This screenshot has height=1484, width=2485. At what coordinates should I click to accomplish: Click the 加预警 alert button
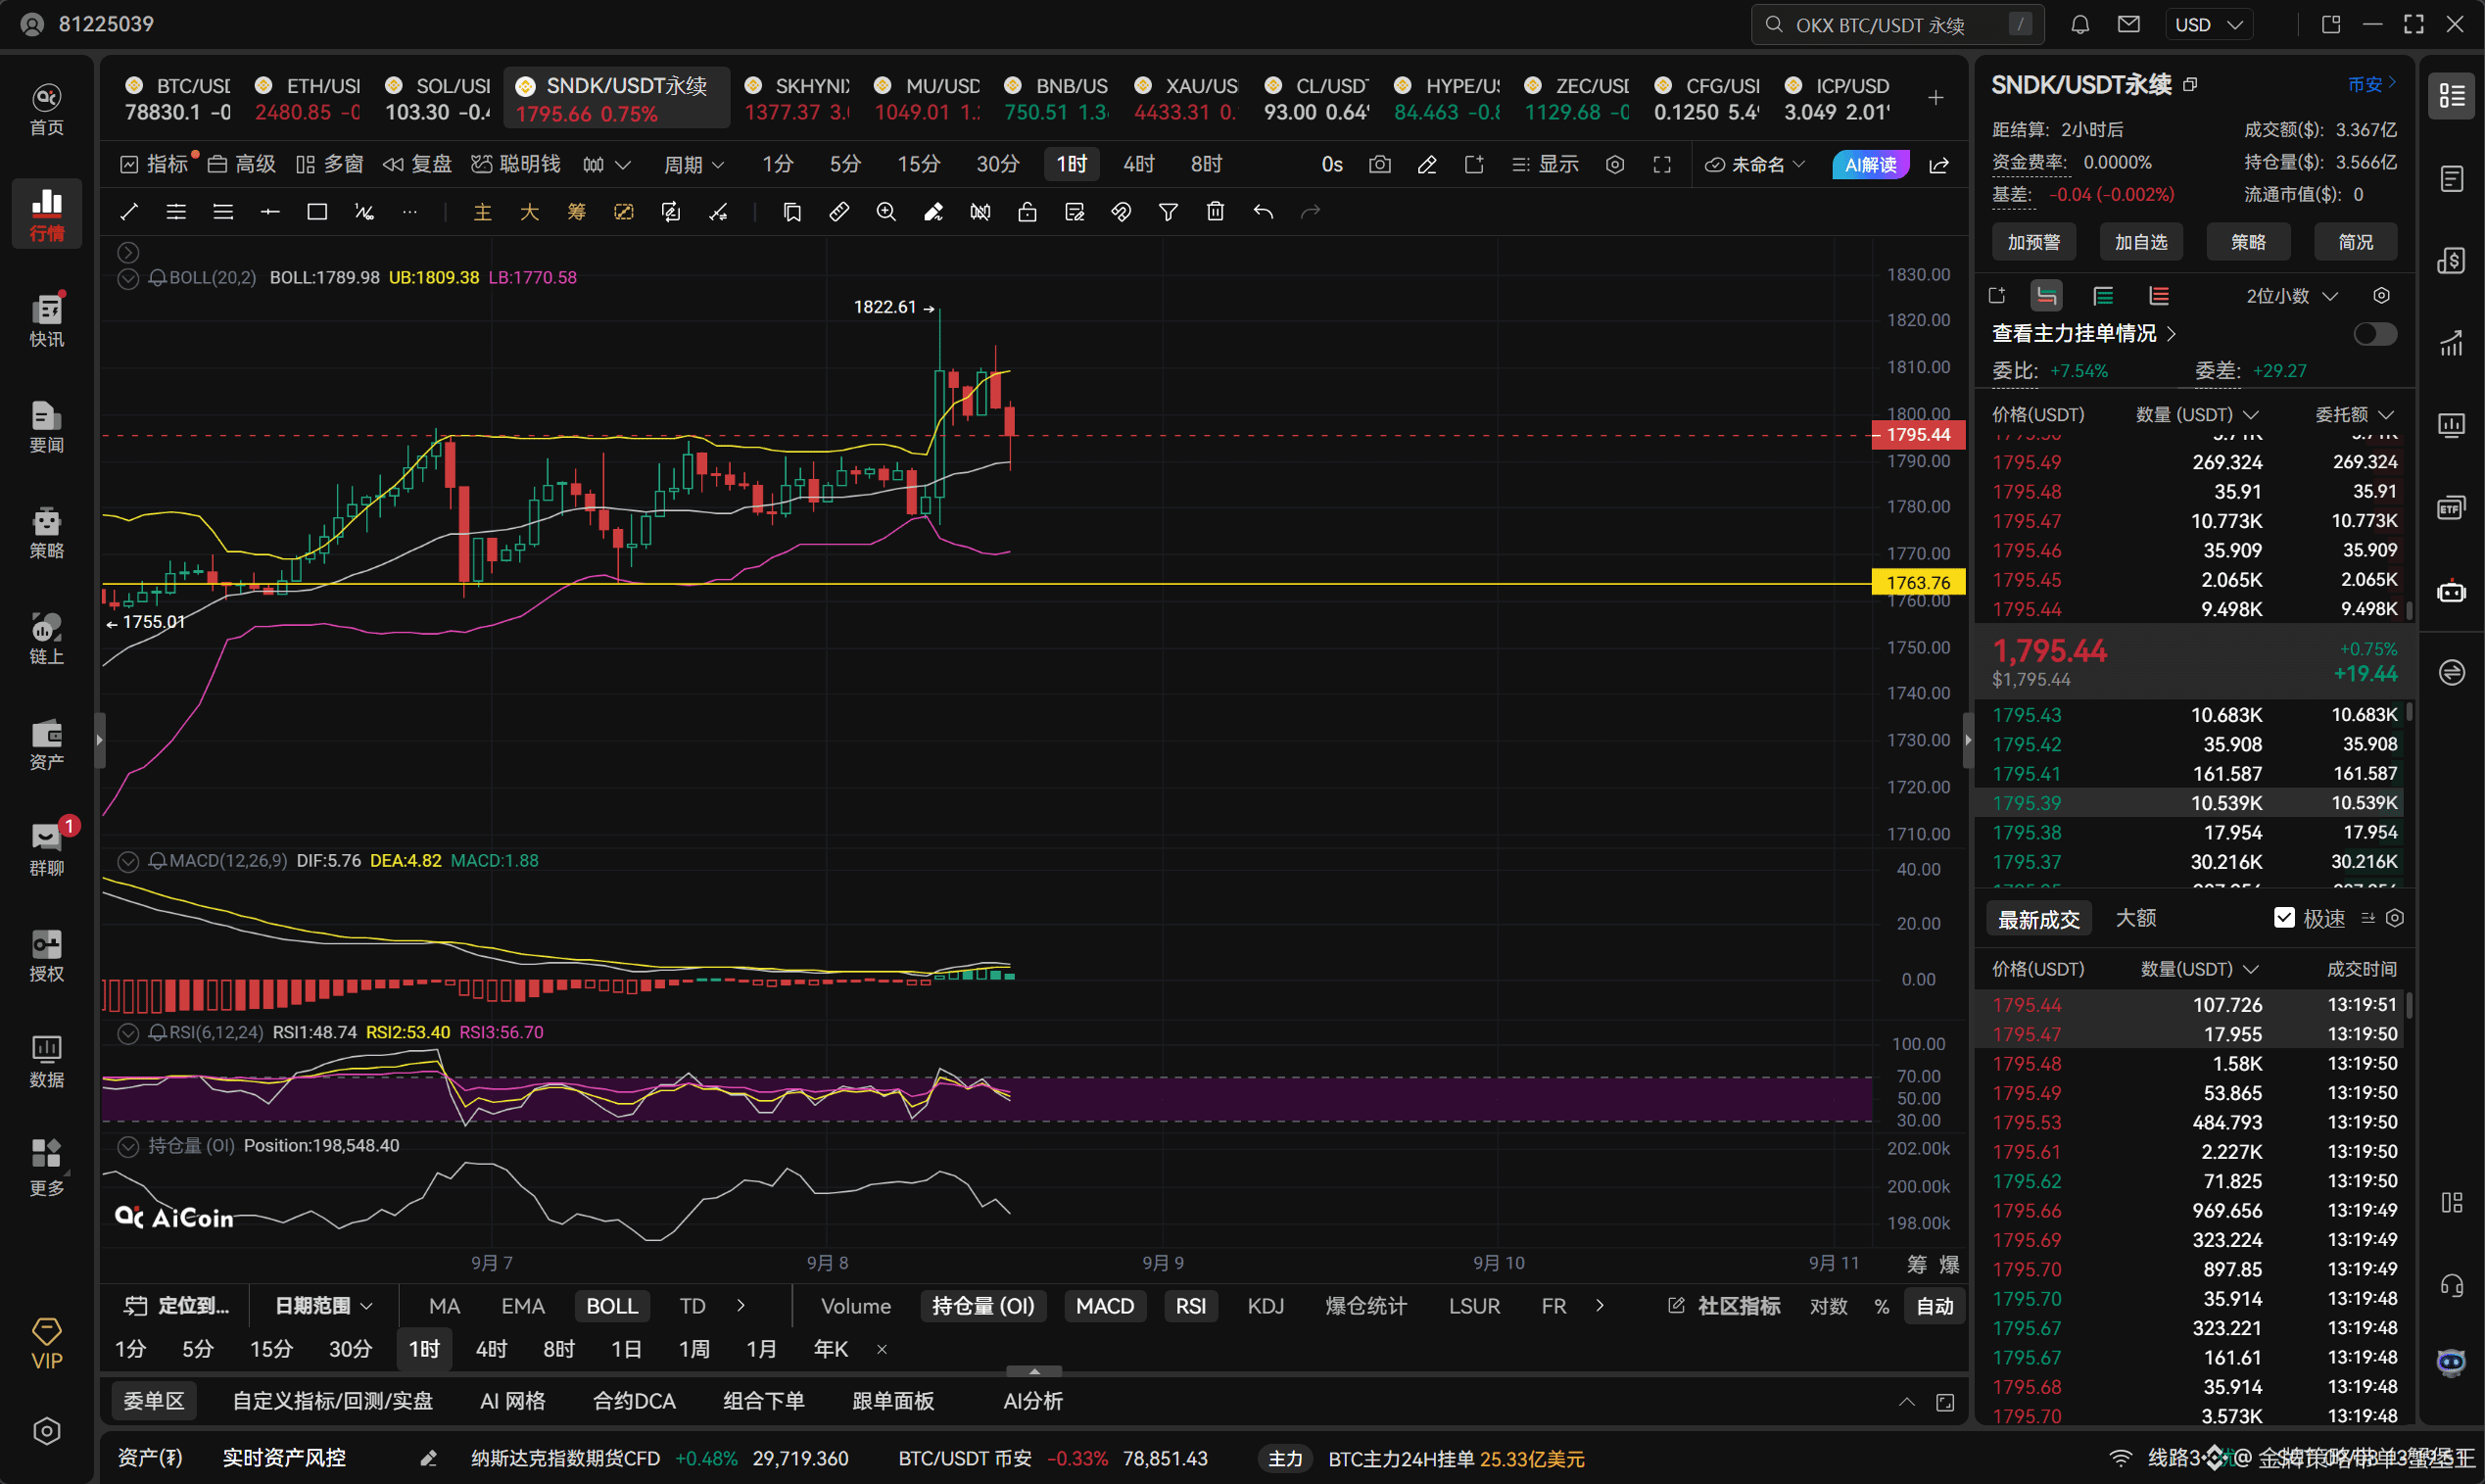coord(2034,242)
